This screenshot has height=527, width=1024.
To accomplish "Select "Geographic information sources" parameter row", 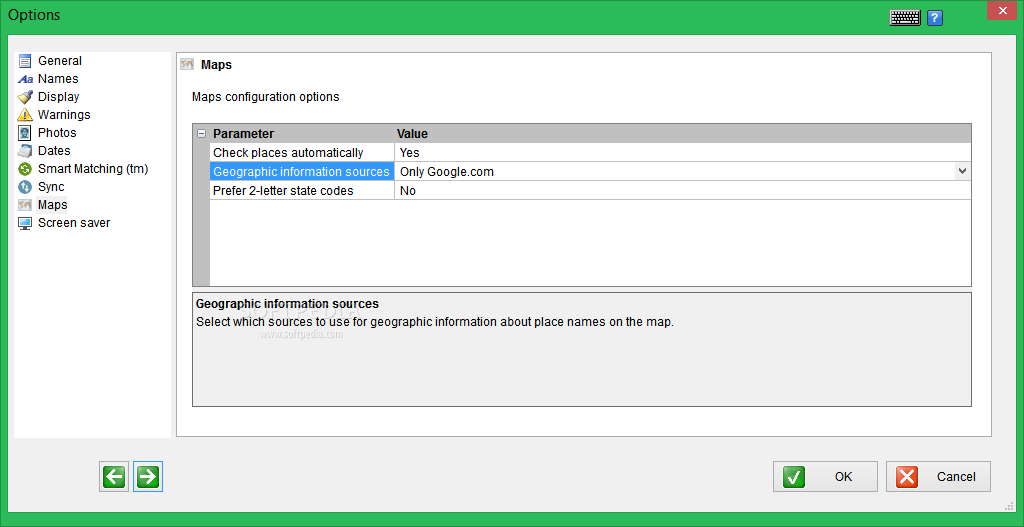I will [x=302, y=172].
